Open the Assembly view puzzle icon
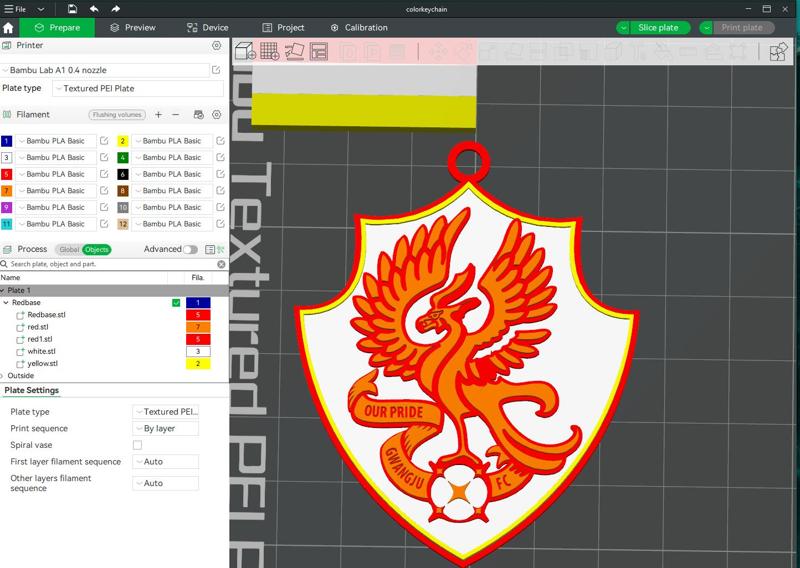Image resolution: width=800 pixels, height=568 pixels. [779, 52]
